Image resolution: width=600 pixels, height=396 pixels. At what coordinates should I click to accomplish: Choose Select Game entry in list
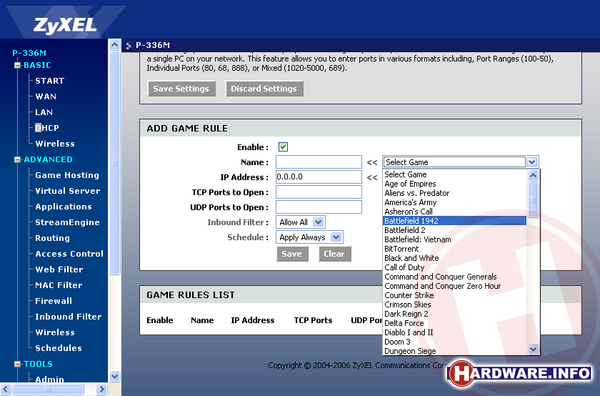[455, 174]
